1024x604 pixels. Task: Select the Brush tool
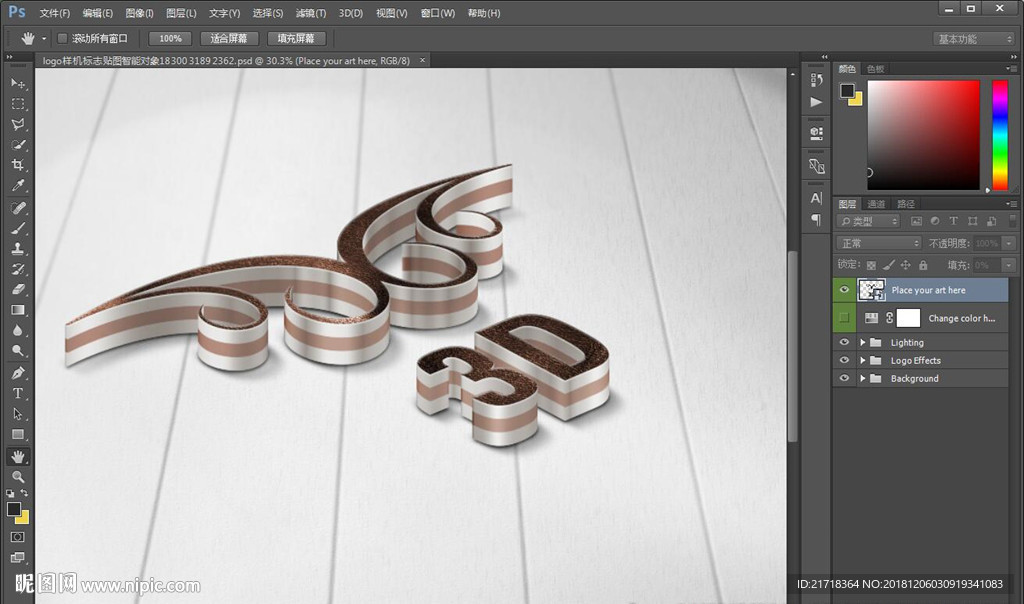pos(18,228)
